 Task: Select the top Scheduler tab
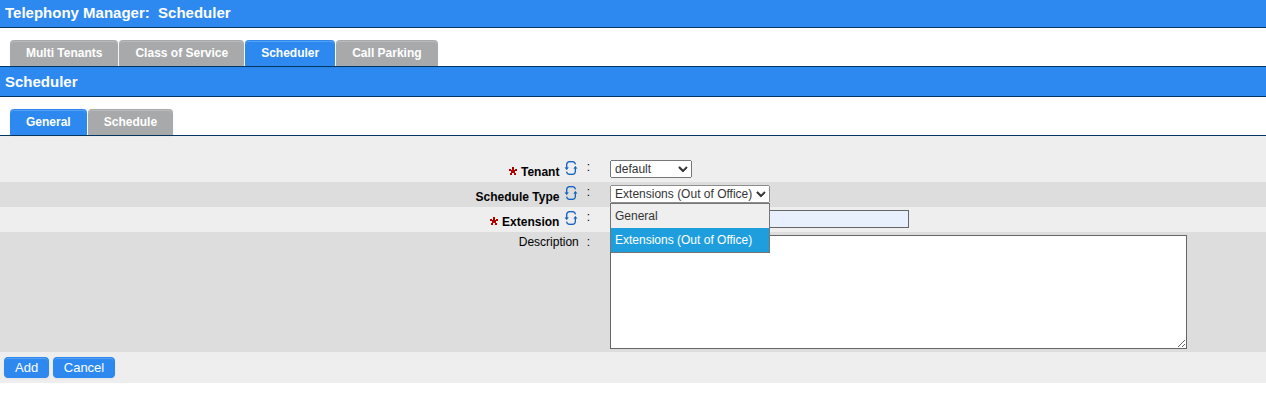(290, 53)
